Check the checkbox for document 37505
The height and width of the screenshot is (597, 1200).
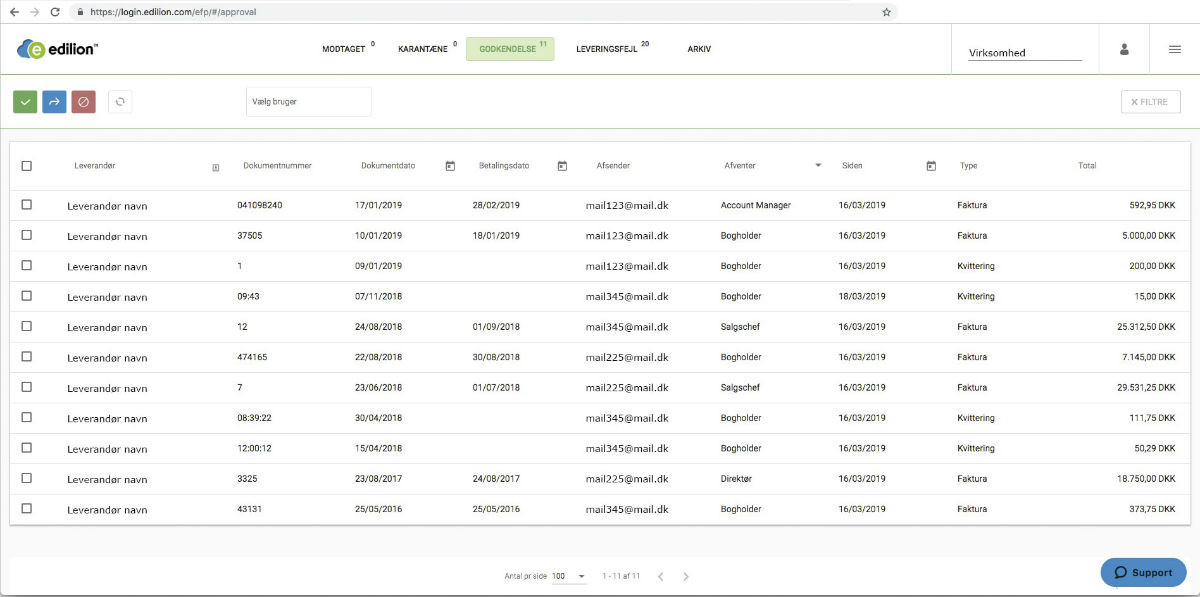click(27, 236)
